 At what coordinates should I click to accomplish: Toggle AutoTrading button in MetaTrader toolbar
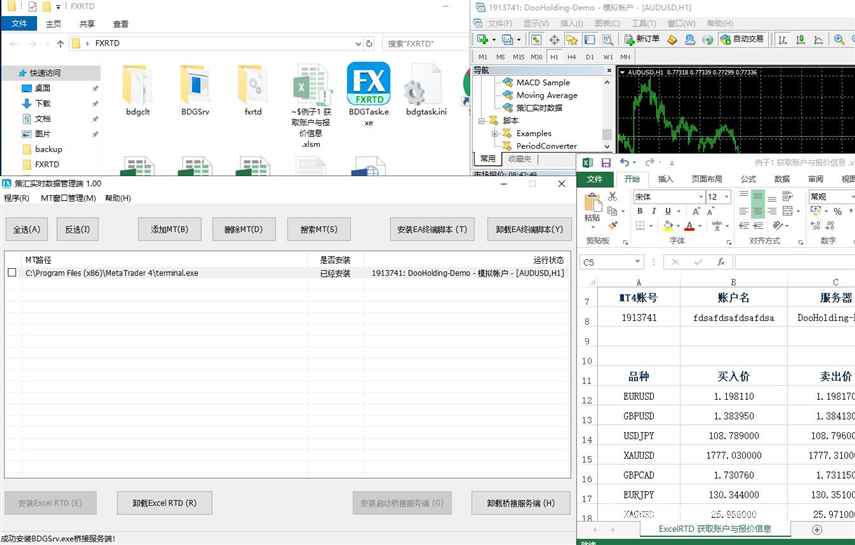(743, 39)
